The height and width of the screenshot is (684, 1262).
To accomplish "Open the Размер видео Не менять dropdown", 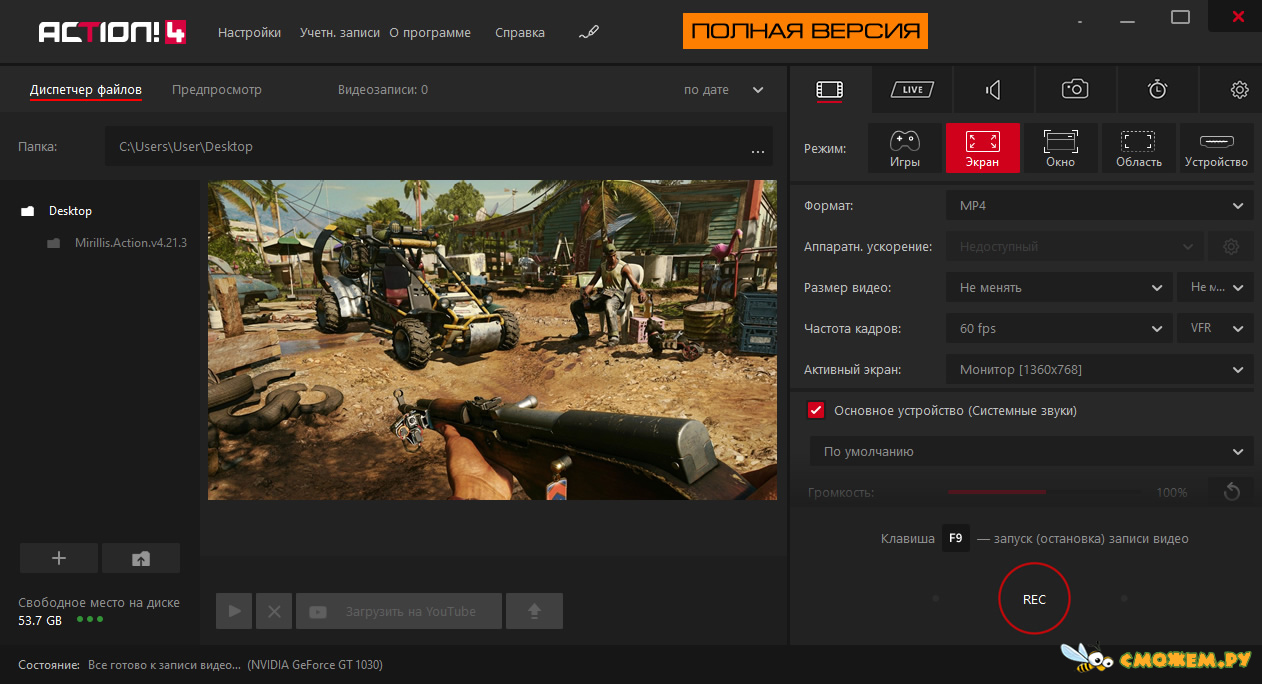I will point(1059,288).
